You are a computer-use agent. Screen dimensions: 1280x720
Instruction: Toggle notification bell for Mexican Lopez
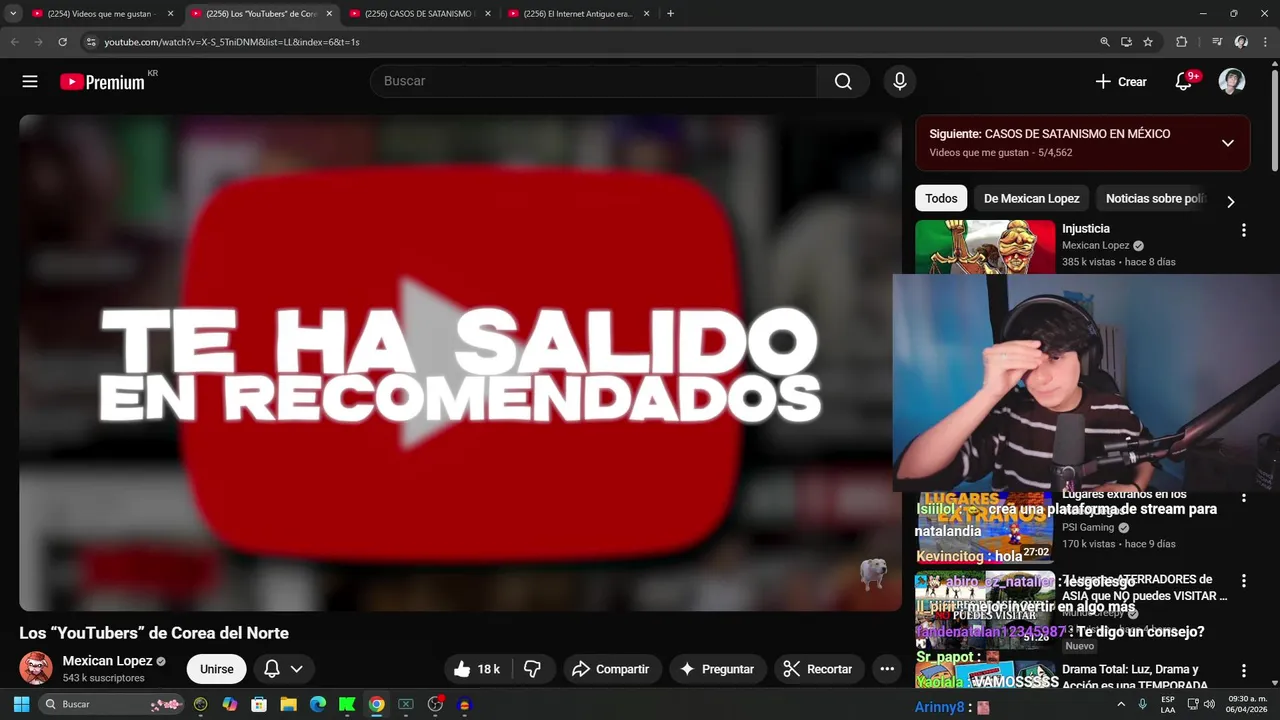click(272, 669)
